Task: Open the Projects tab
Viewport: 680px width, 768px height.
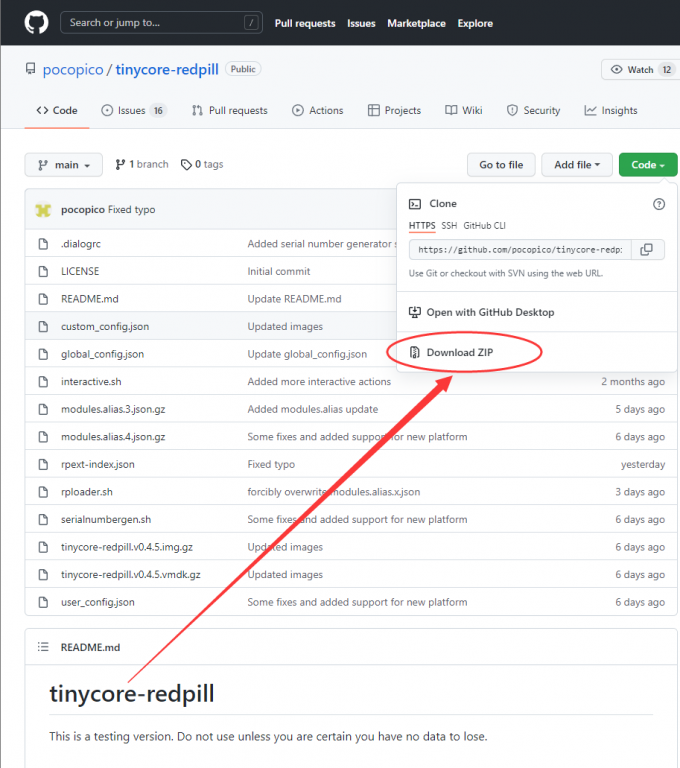Action: [394, 111]
